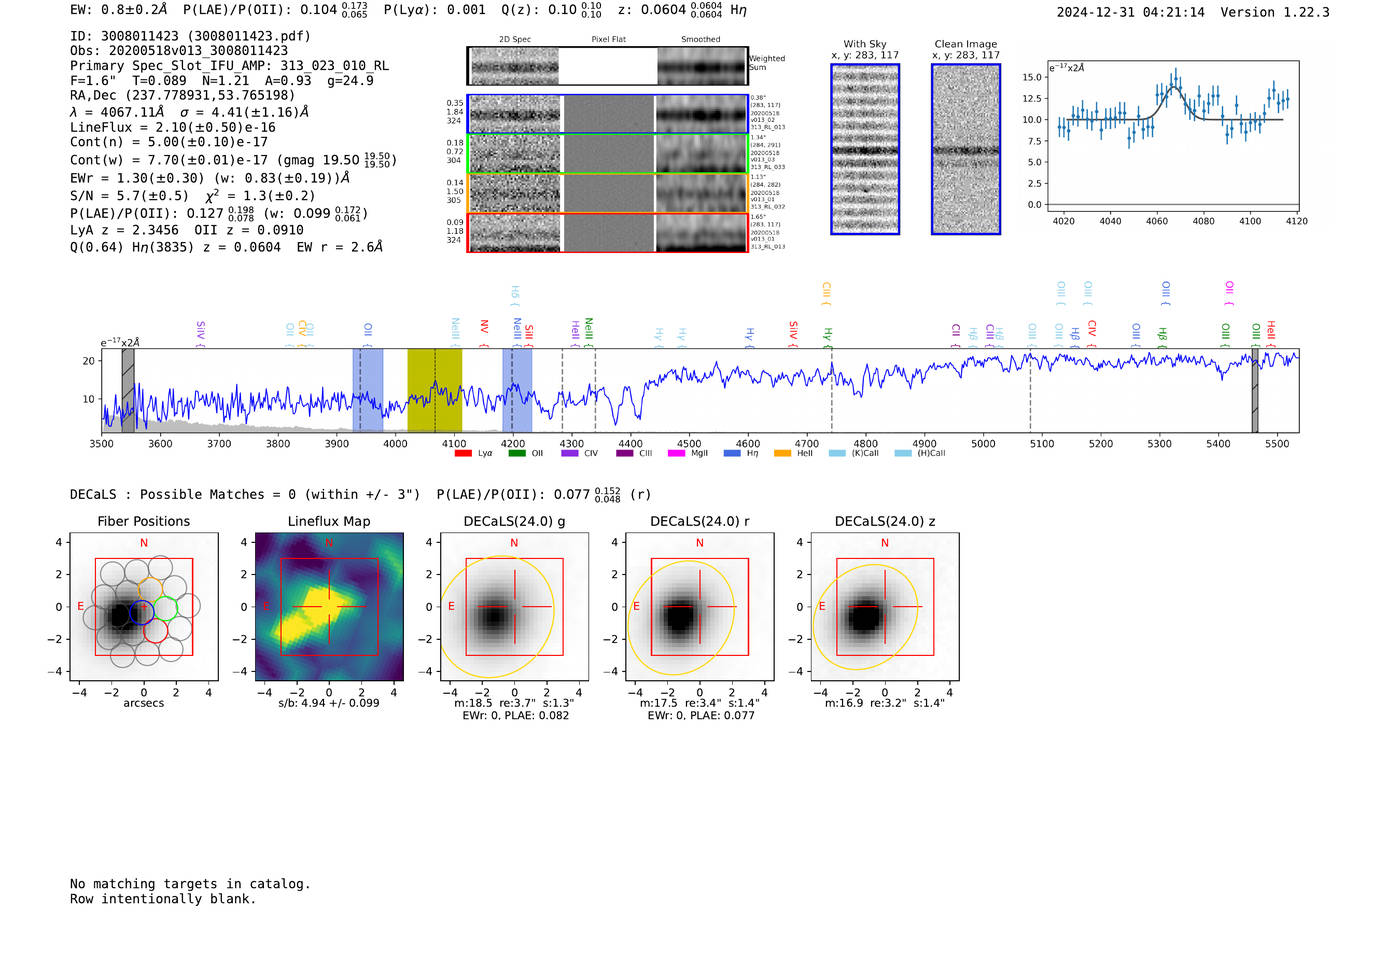Click the hatched gray band near 3545Å
Image resolution: width=1400 pixels, height=953 pixels.
128,390
